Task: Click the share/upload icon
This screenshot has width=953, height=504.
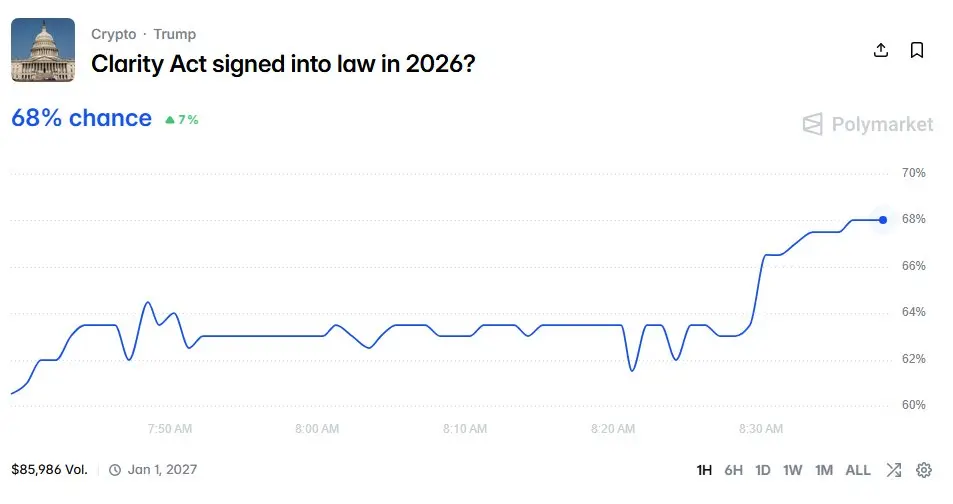Action: (881, 51)
